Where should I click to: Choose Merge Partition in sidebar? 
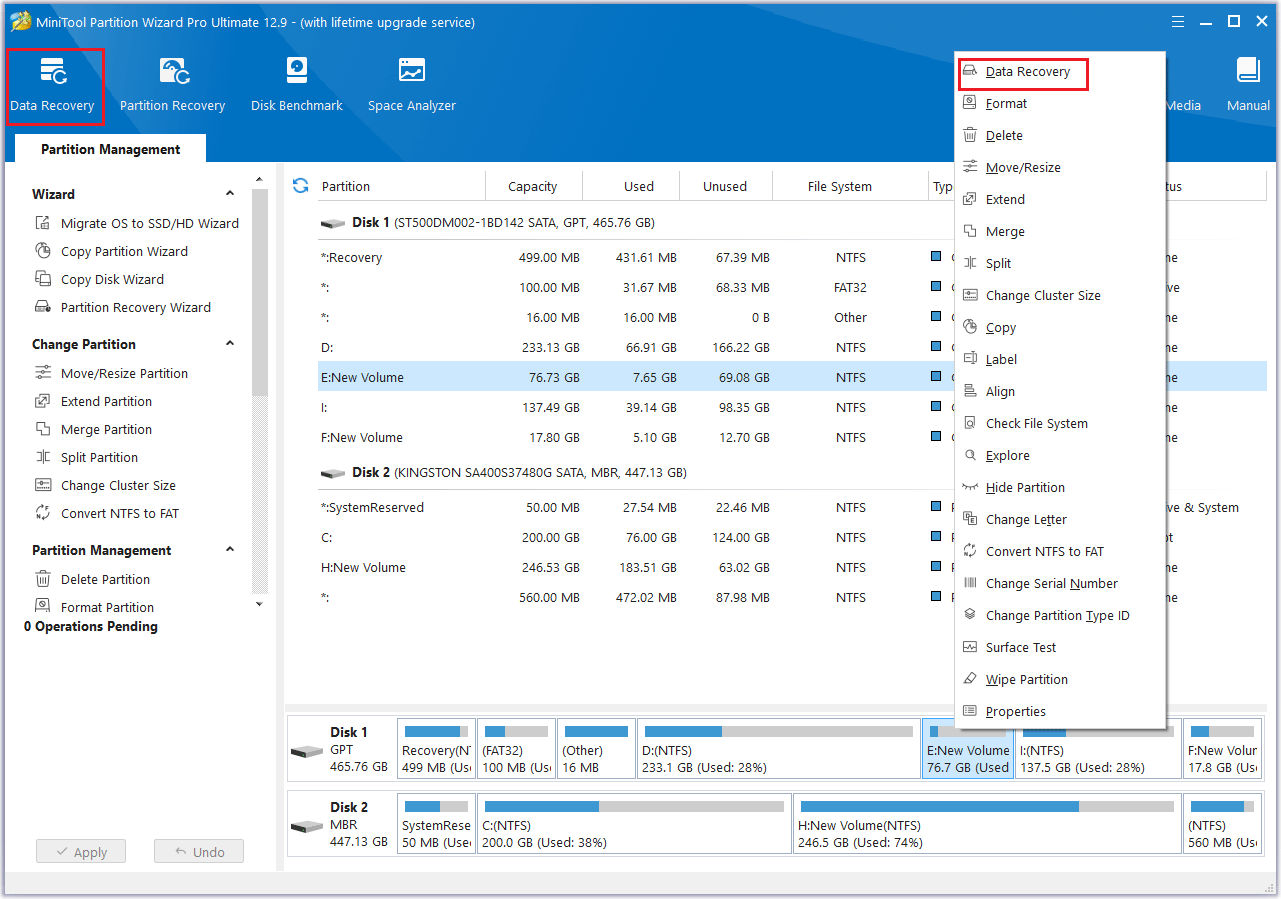(x=93, y=430)
